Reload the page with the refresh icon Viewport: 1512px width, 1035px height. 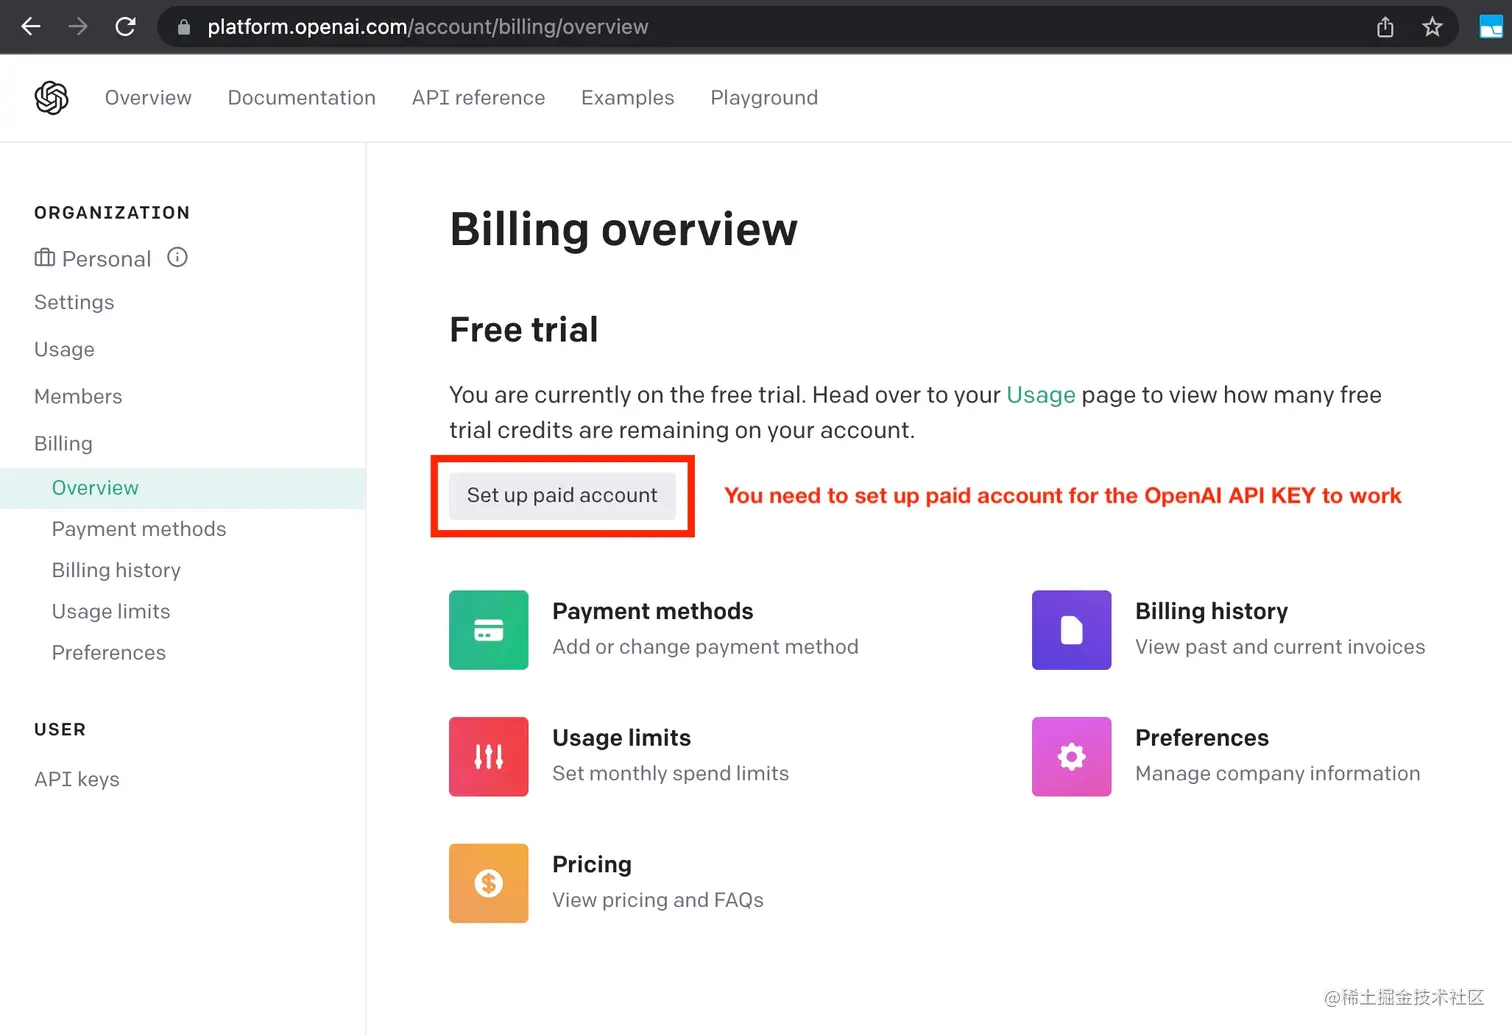(125, 27)
